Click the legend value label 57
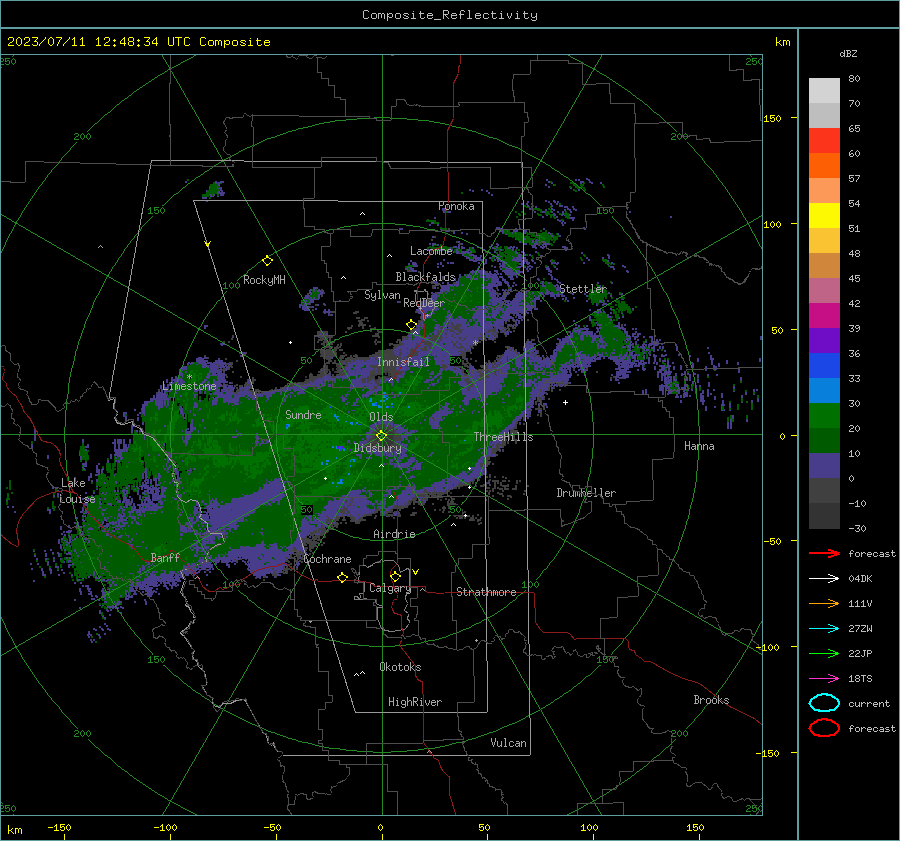Image resolution: width=900 pixels, height=841 pixels. click(854, 179)
